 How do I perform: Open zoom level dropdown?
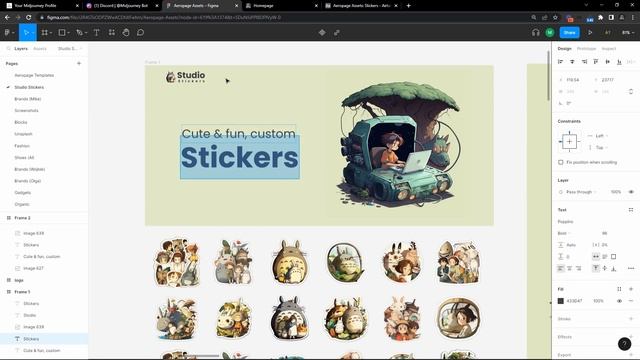pyautogui.click(x=628, y=33)
